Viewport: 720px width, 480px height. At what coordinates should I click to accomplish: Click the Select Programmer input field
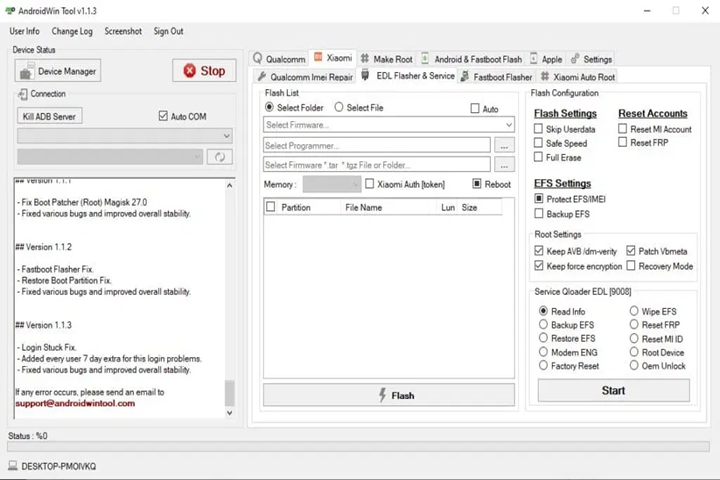(x=377, y=145)
